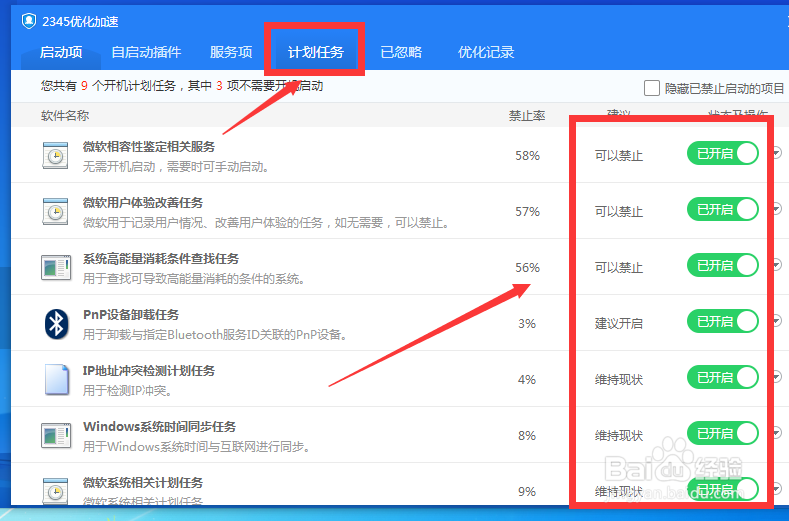Viewport: 789px width, 521px height.
Task: Click the 软件名称 column header
Action: coord(65,116)
